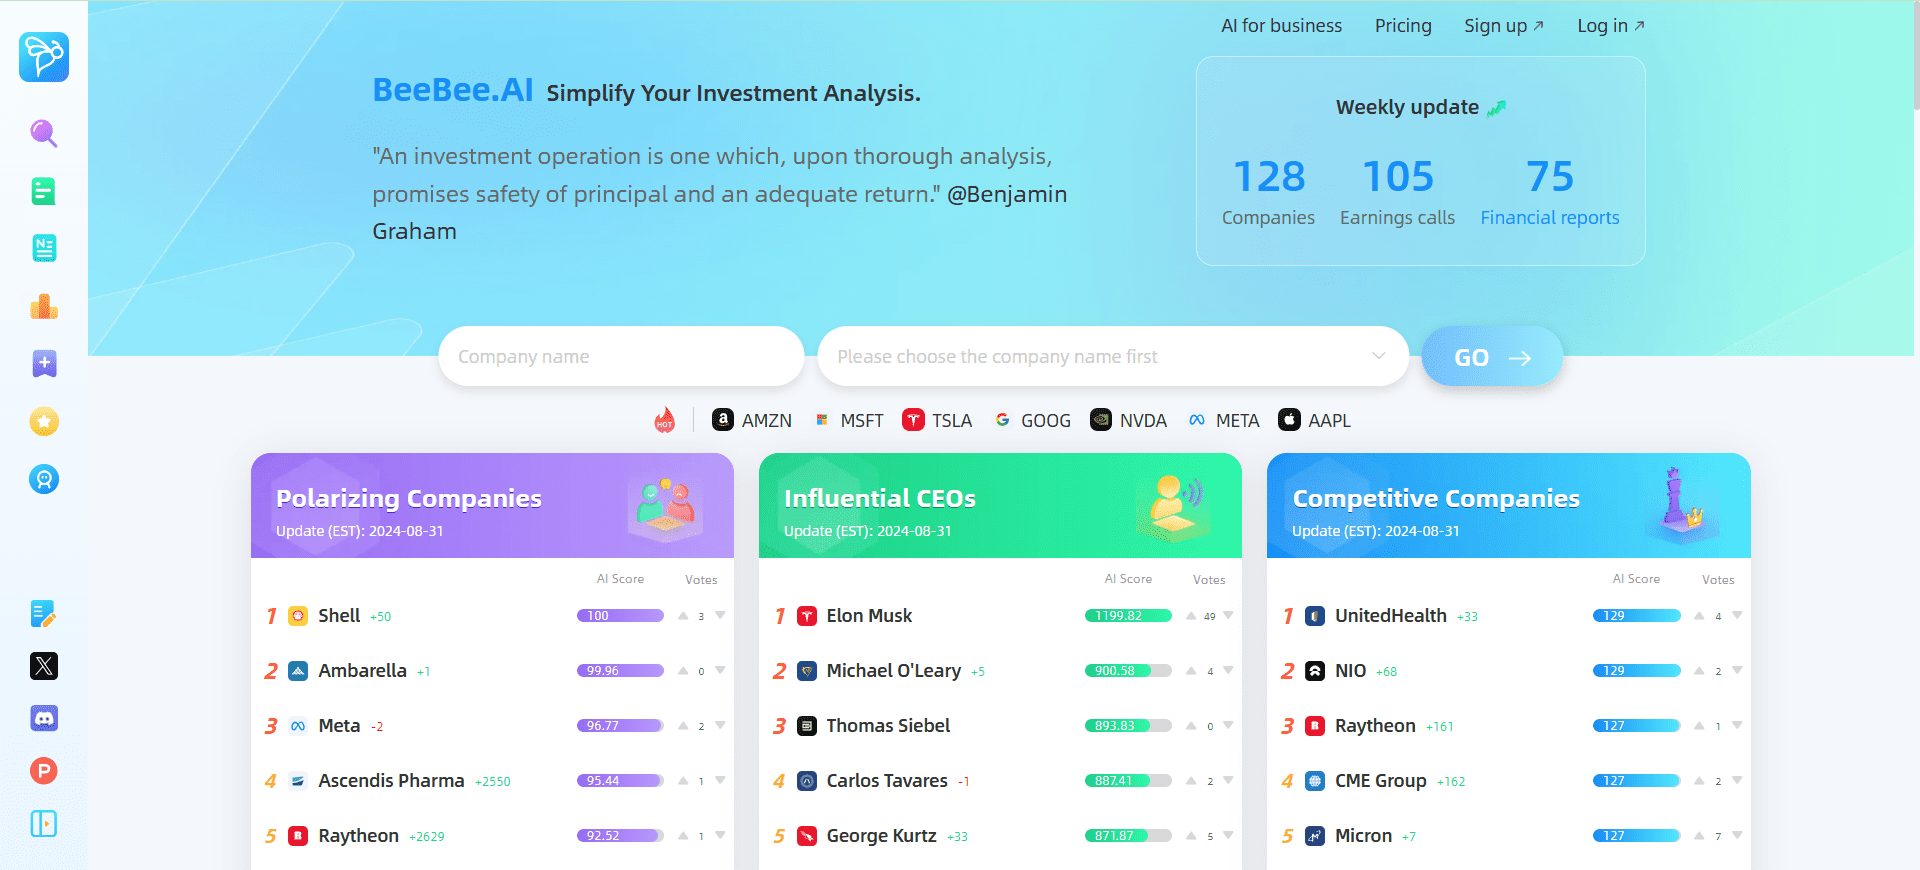Open Raytheon in Polarizing Companies list
1920x870 pixels.
point(358,835)
